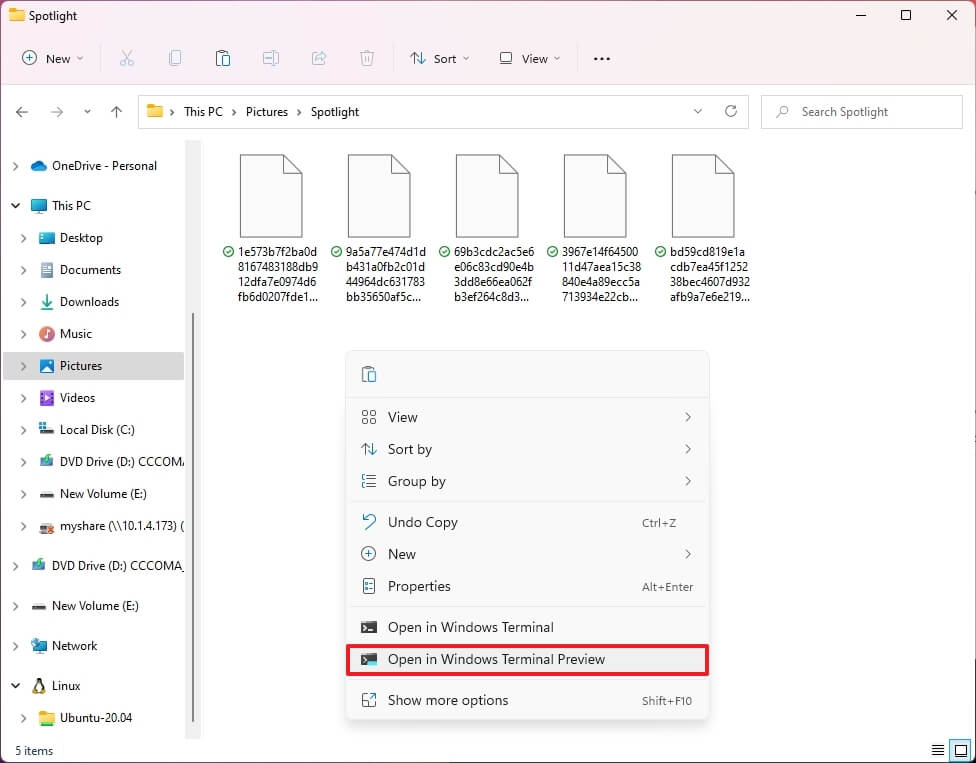Click the Share icon in the toolbar
The image size is (976, 763).
click(319, 58)
